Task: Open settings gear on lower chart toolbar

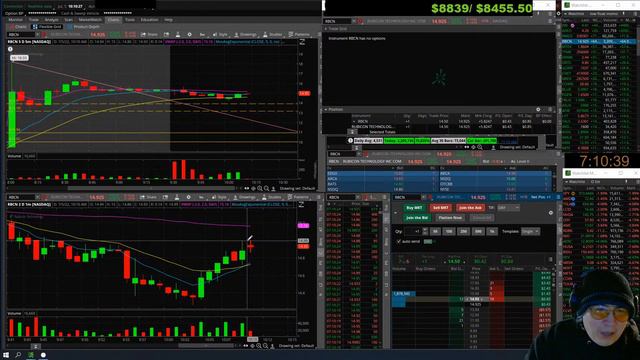Action: (x=188, y=197)
